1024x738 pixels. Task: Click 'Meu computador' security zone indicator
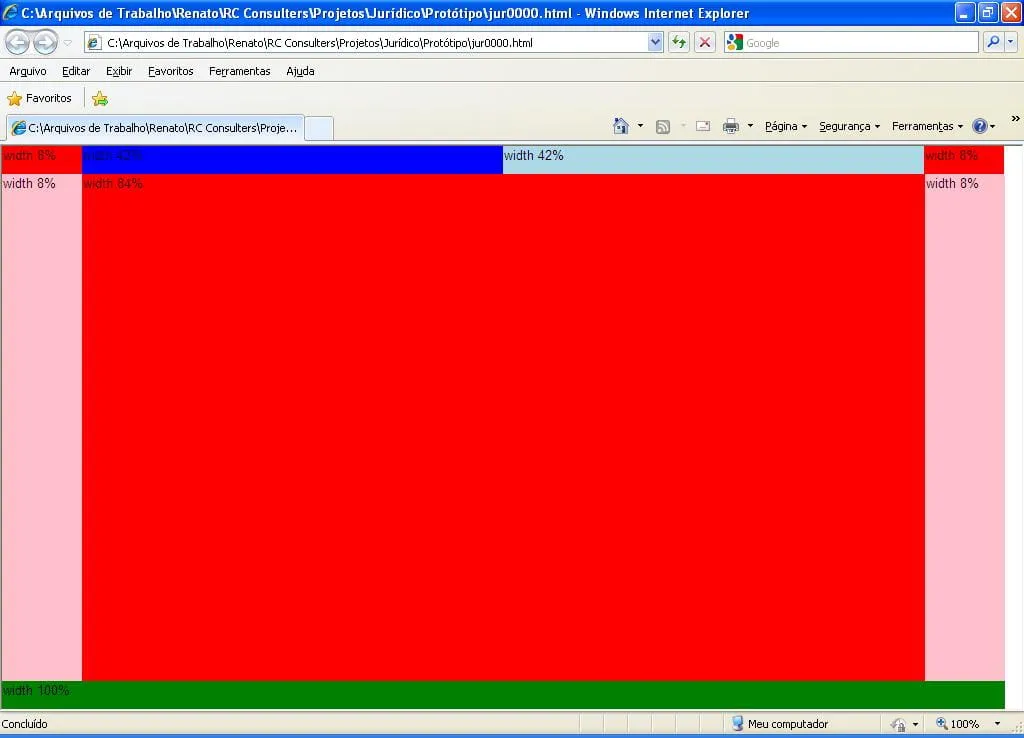pos(780,724)
